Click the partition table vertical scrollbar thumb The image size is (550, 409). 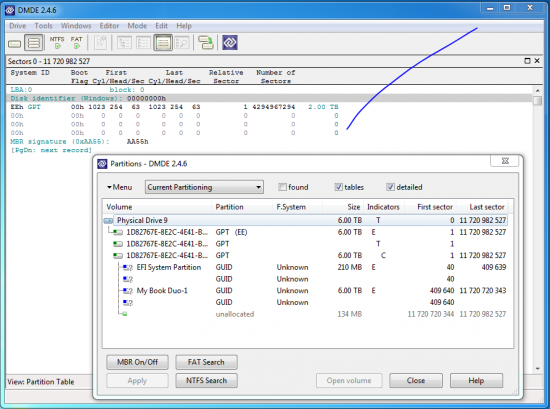pos(537,101)
